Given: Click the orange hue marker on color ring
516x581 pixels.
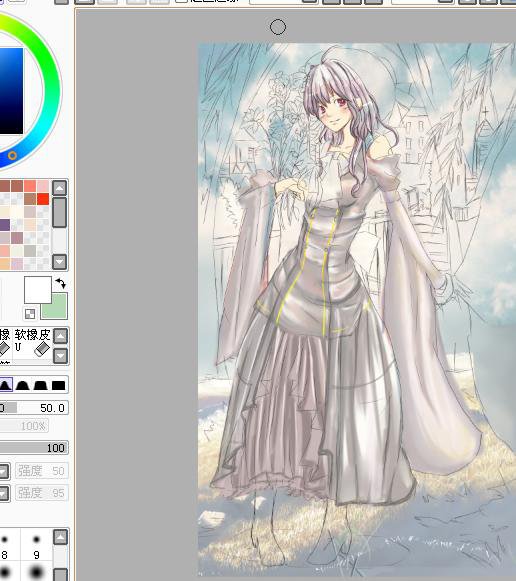Looking at the screenshot, I should (x=12, y=155).
